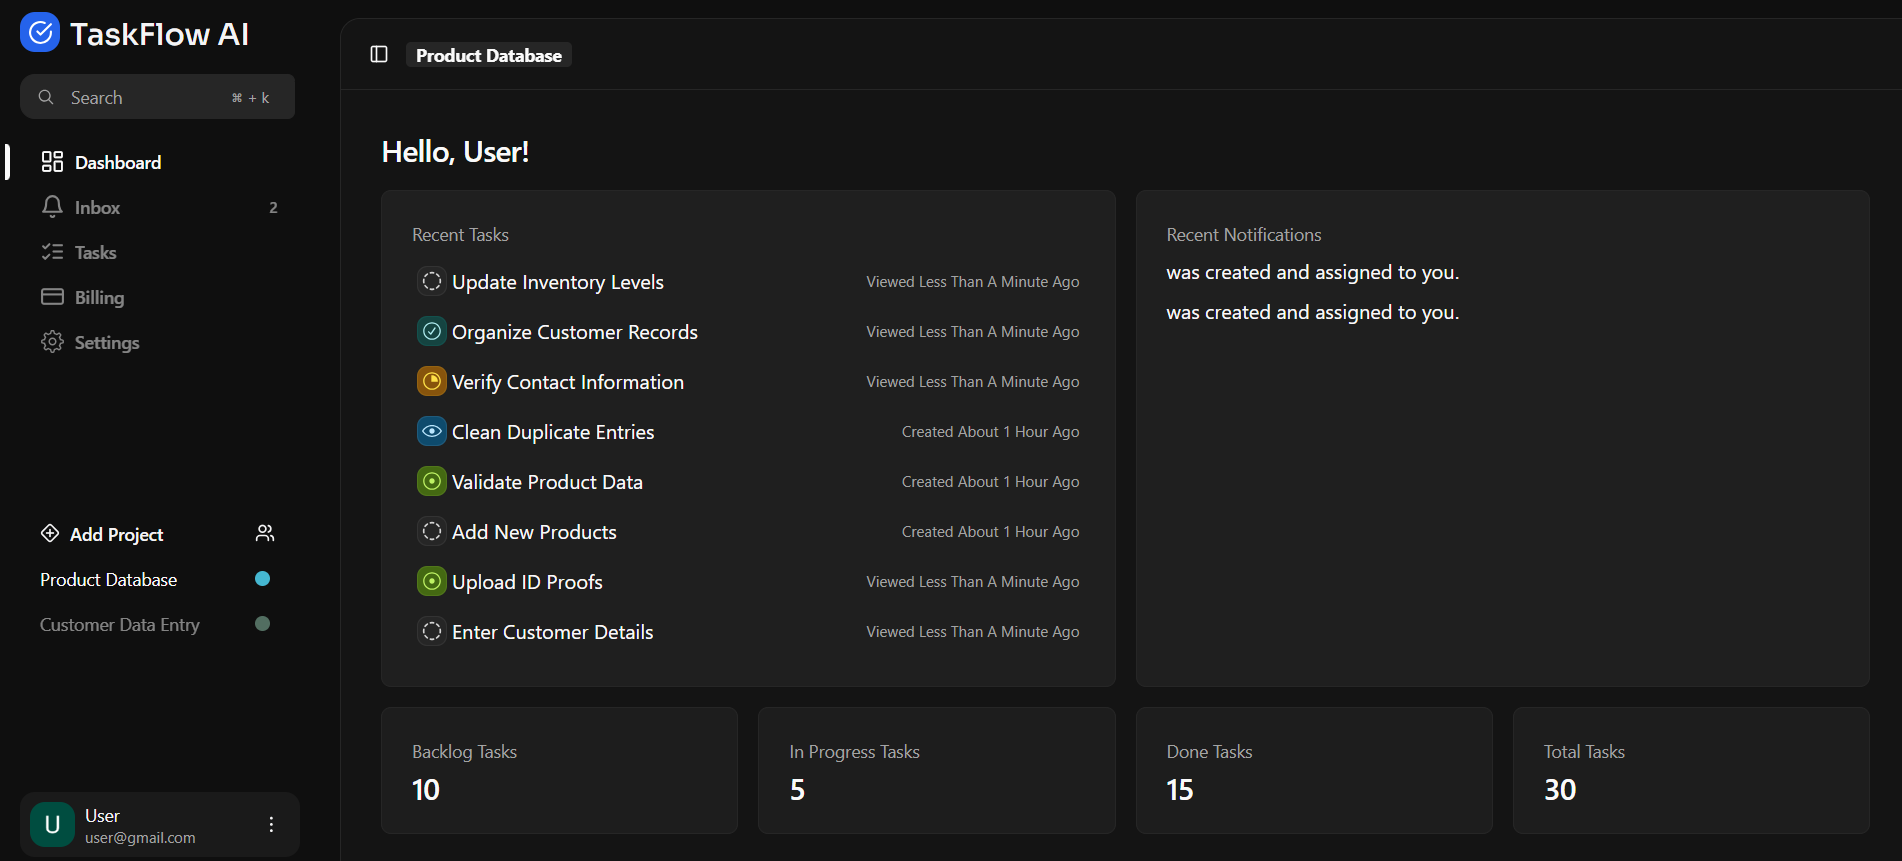Screen dimensions: 1902x861
Task: Click the done checkmark for Organize Customer Records
Action: pyautogui.click(x=432, y=332)
